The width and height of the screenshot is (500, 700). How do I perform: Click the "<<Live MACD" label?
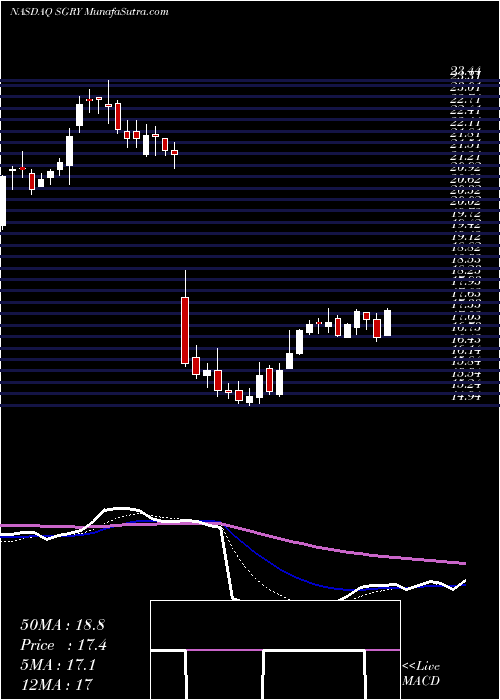[421, 674]
